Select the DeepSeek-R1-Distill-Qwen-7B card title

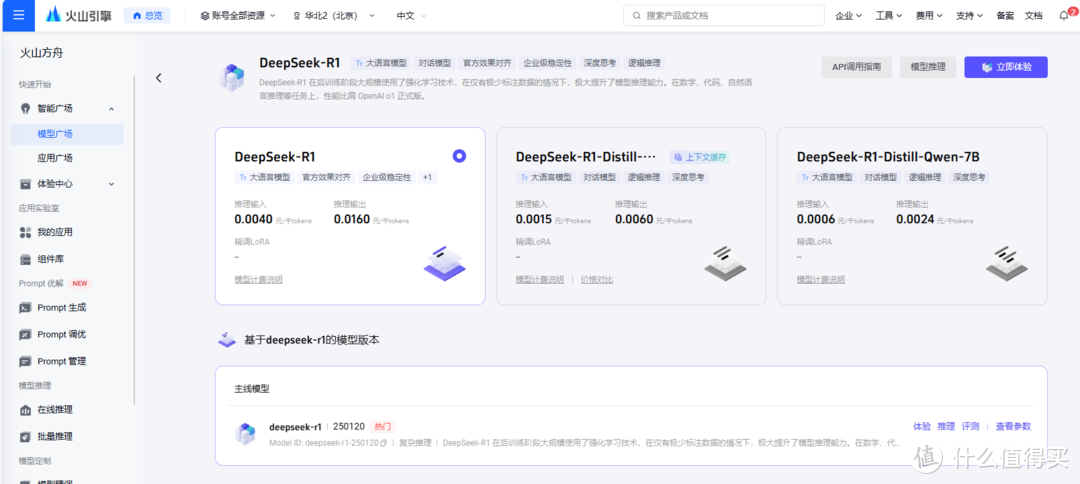click(x=888, y=156)
